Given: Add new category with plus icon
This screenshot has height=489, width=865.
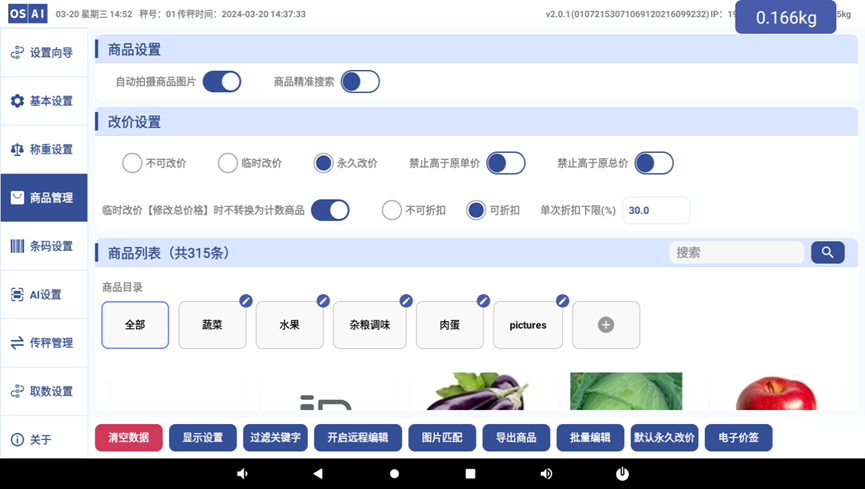Looking at the screenshot, I should pyautogui.click(x=606, y=325).
